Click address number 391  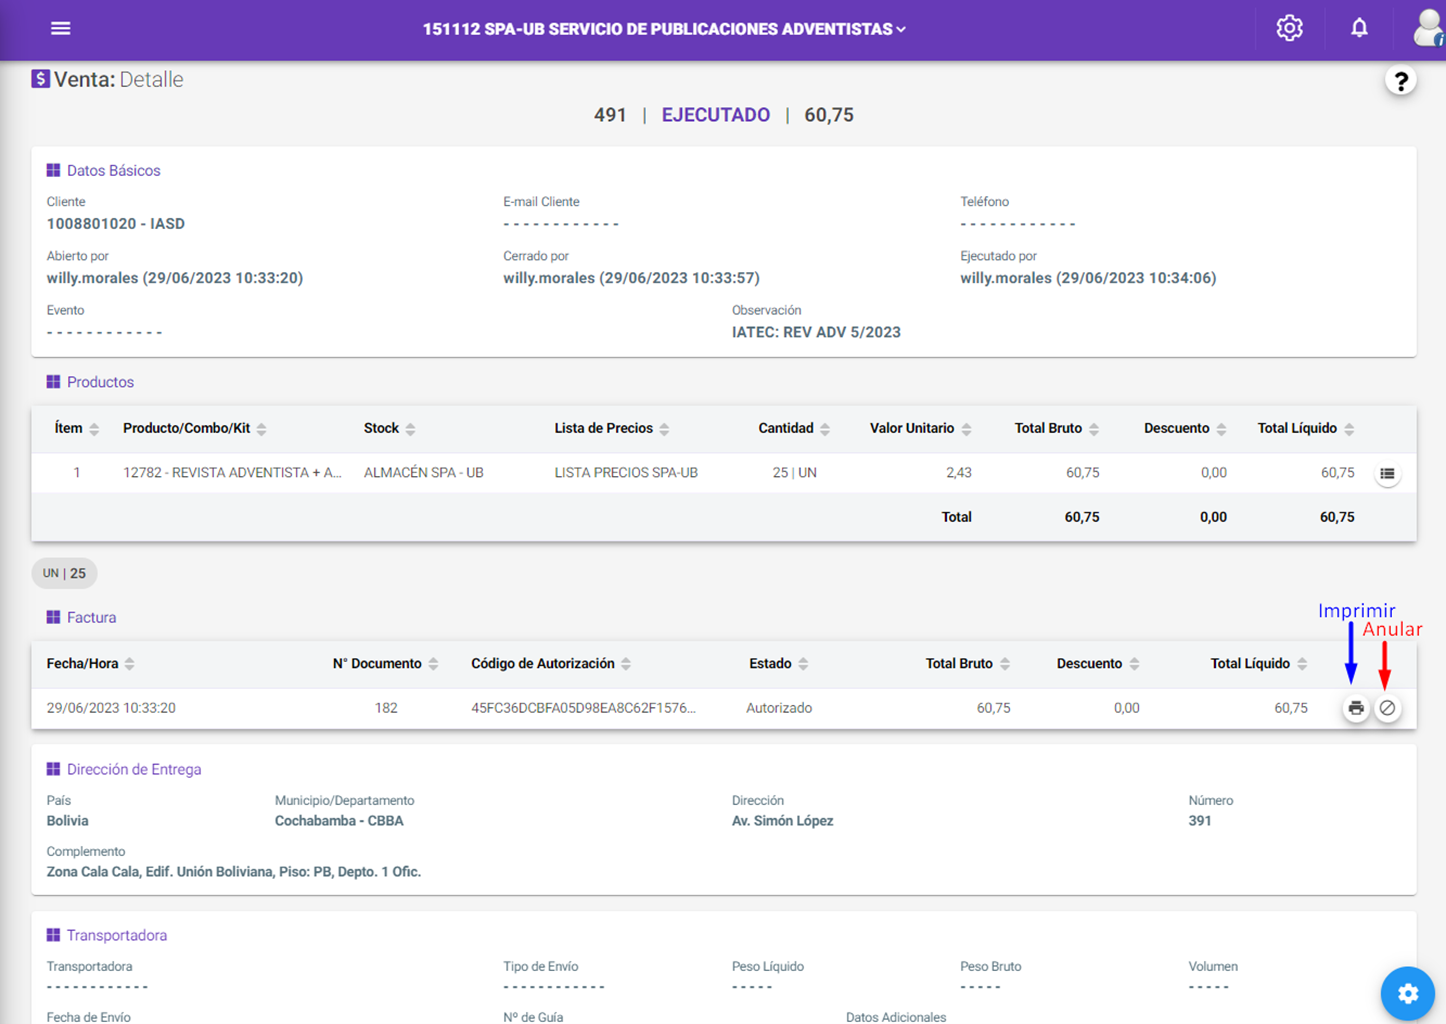click(x=1200, y=821)
